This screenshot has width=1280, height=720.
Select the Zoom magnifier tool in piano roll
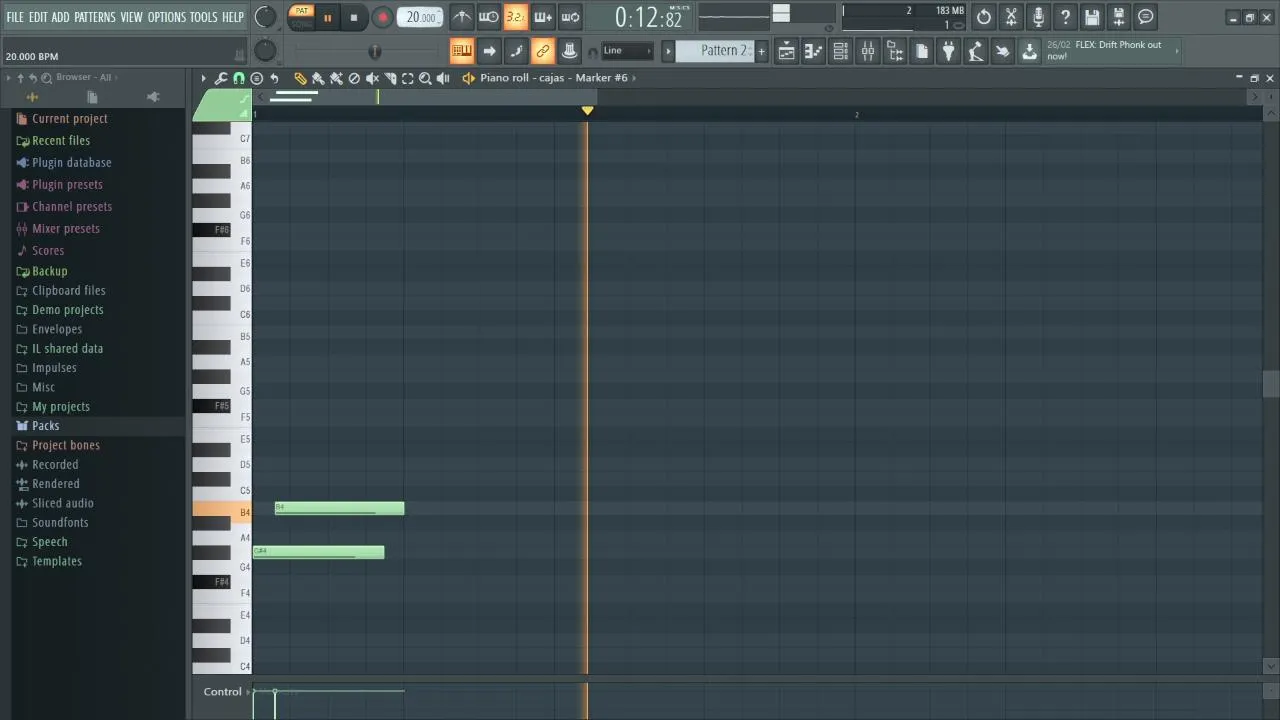[x=425, y=78]
